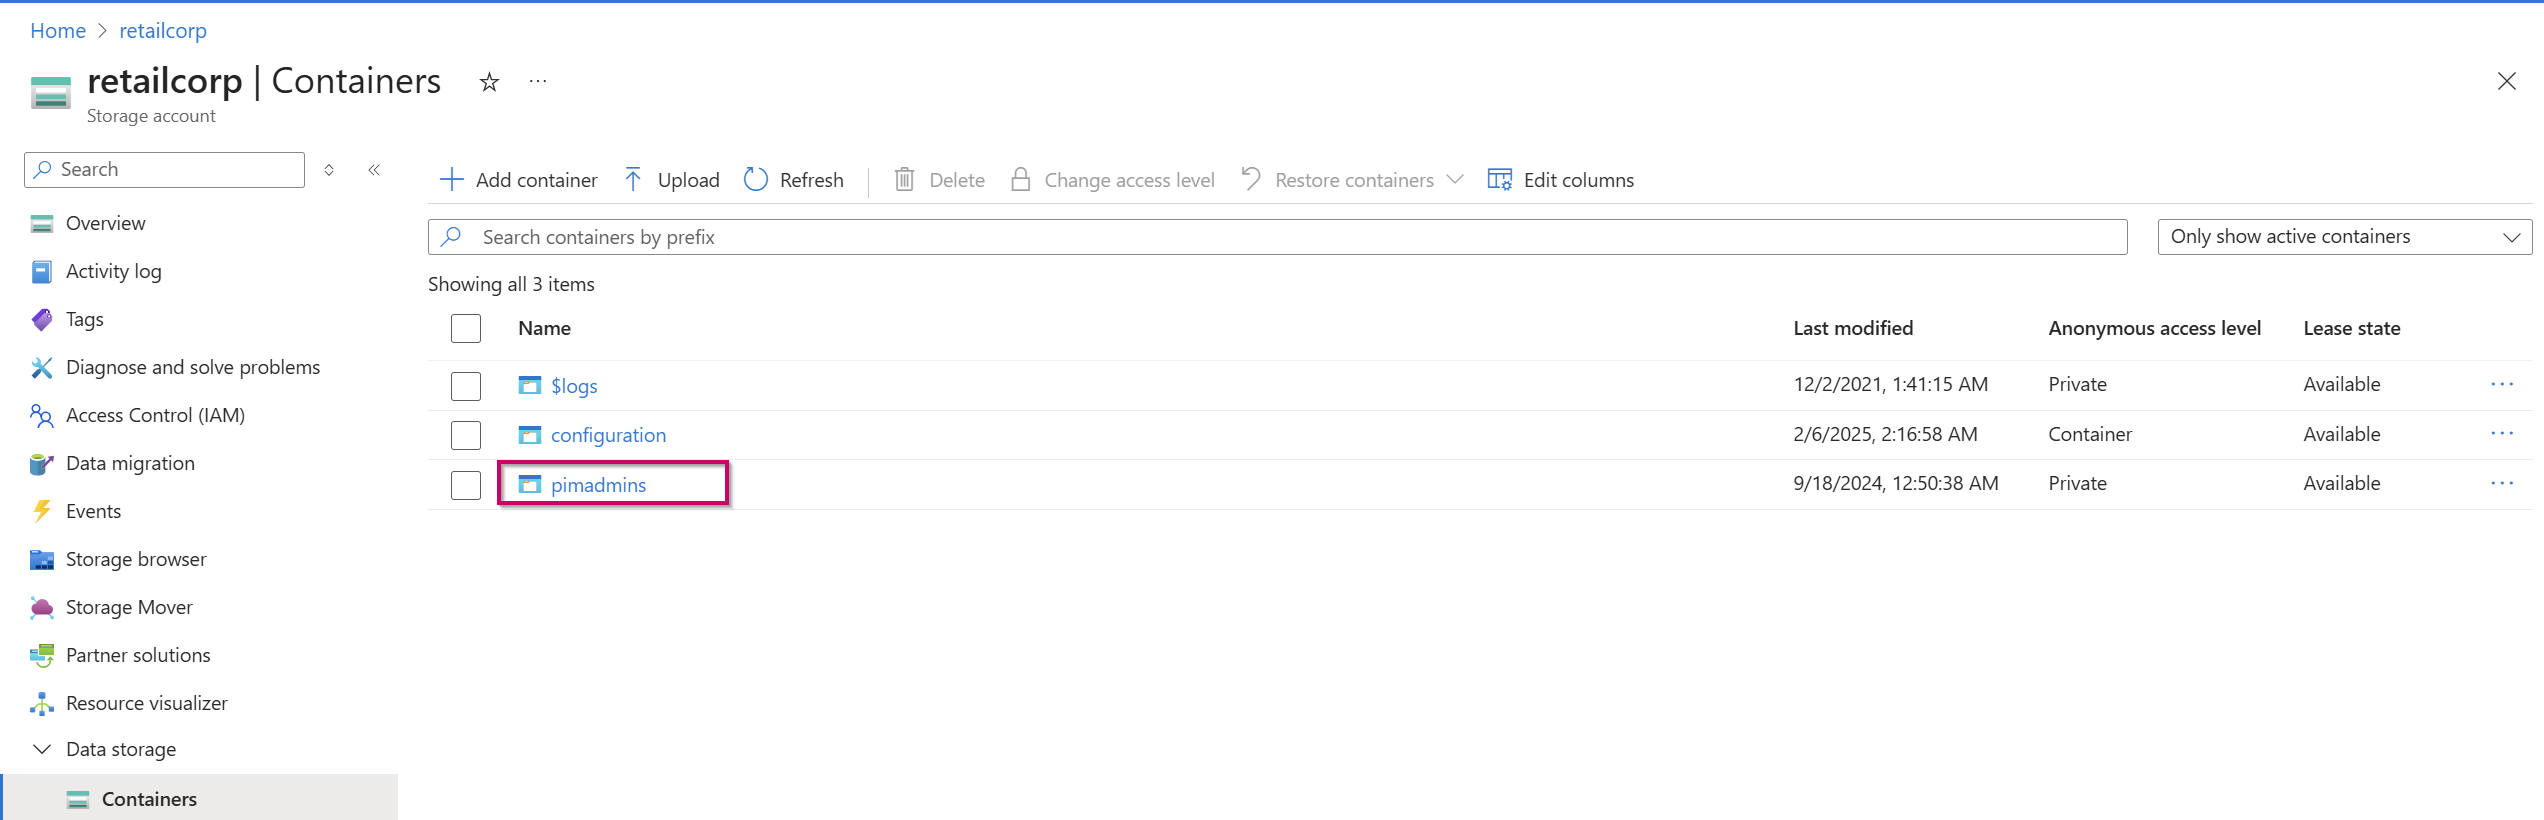Go to Storage browser in sidebar
The width and height of the screenshot is (2544, 820).
tap(136, 559)
